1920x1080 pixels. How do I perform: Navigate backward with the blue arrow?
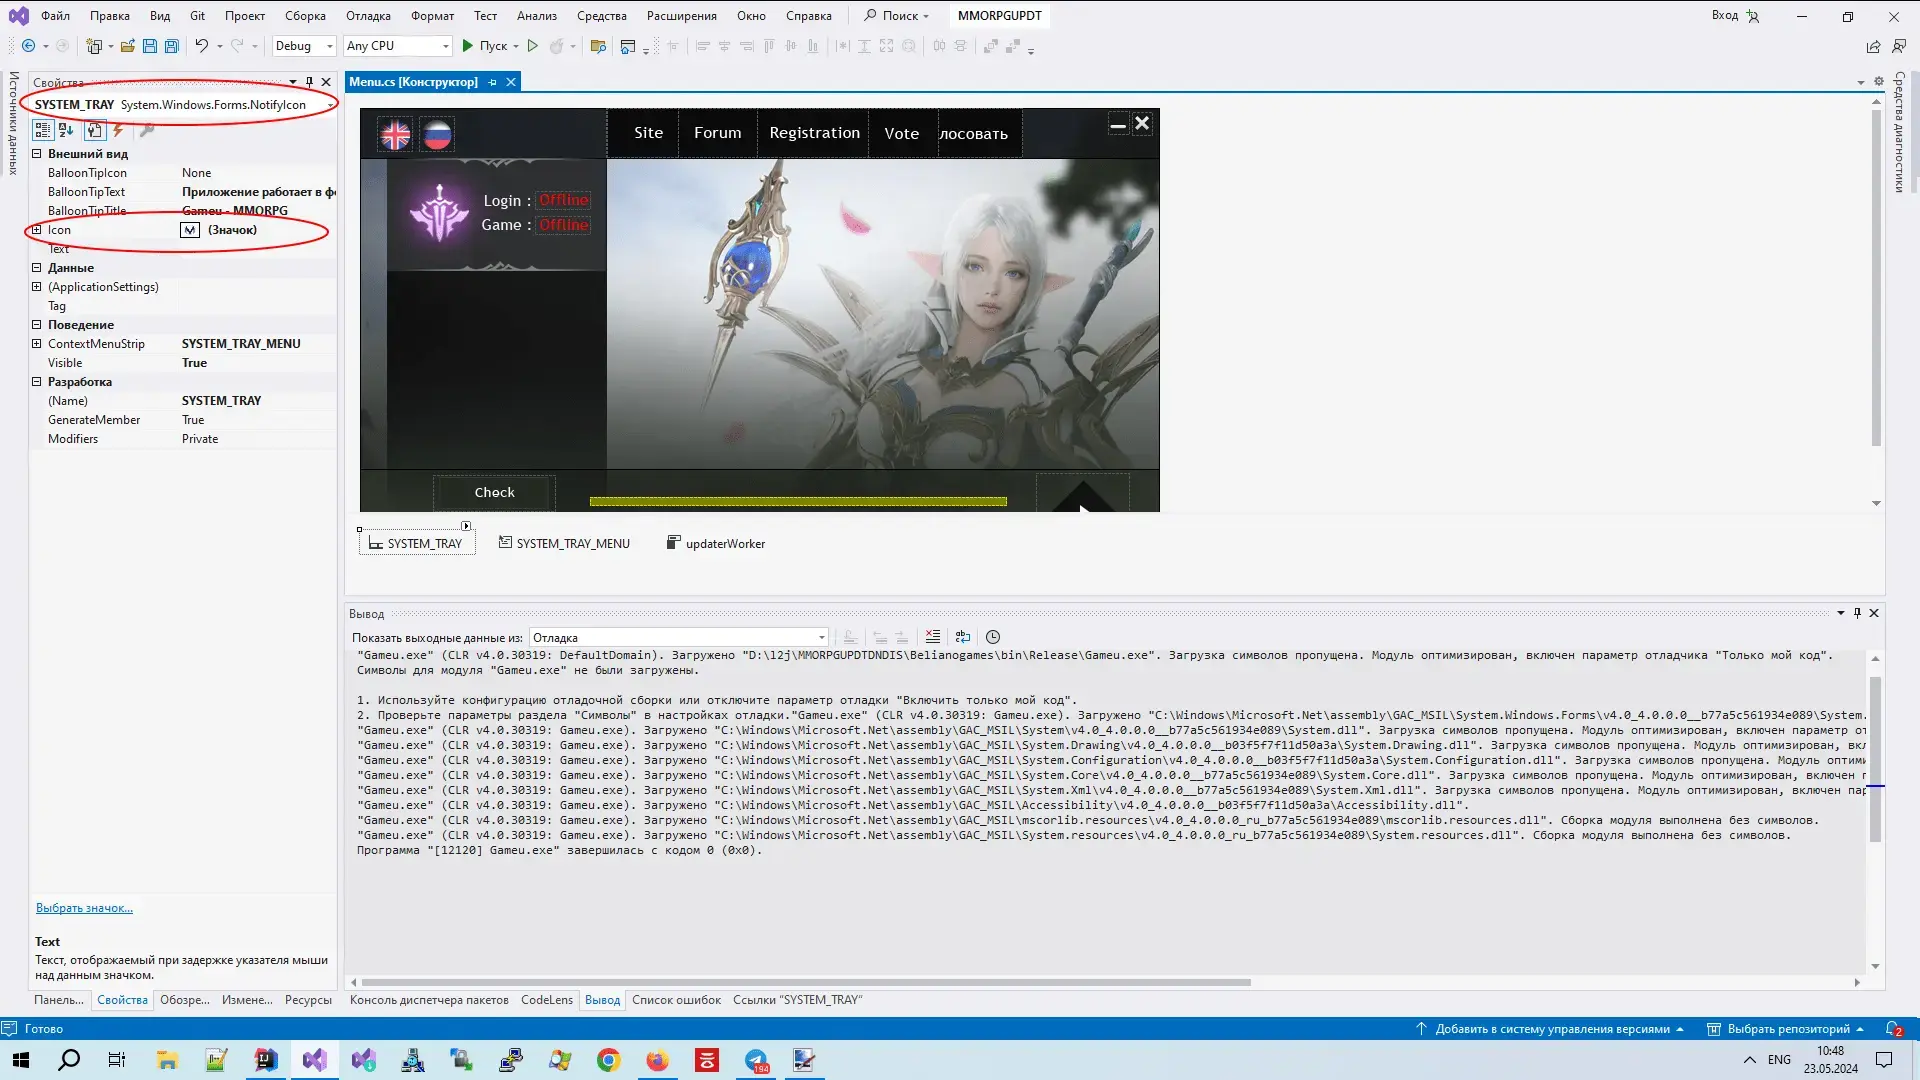[x=28, y=46]
